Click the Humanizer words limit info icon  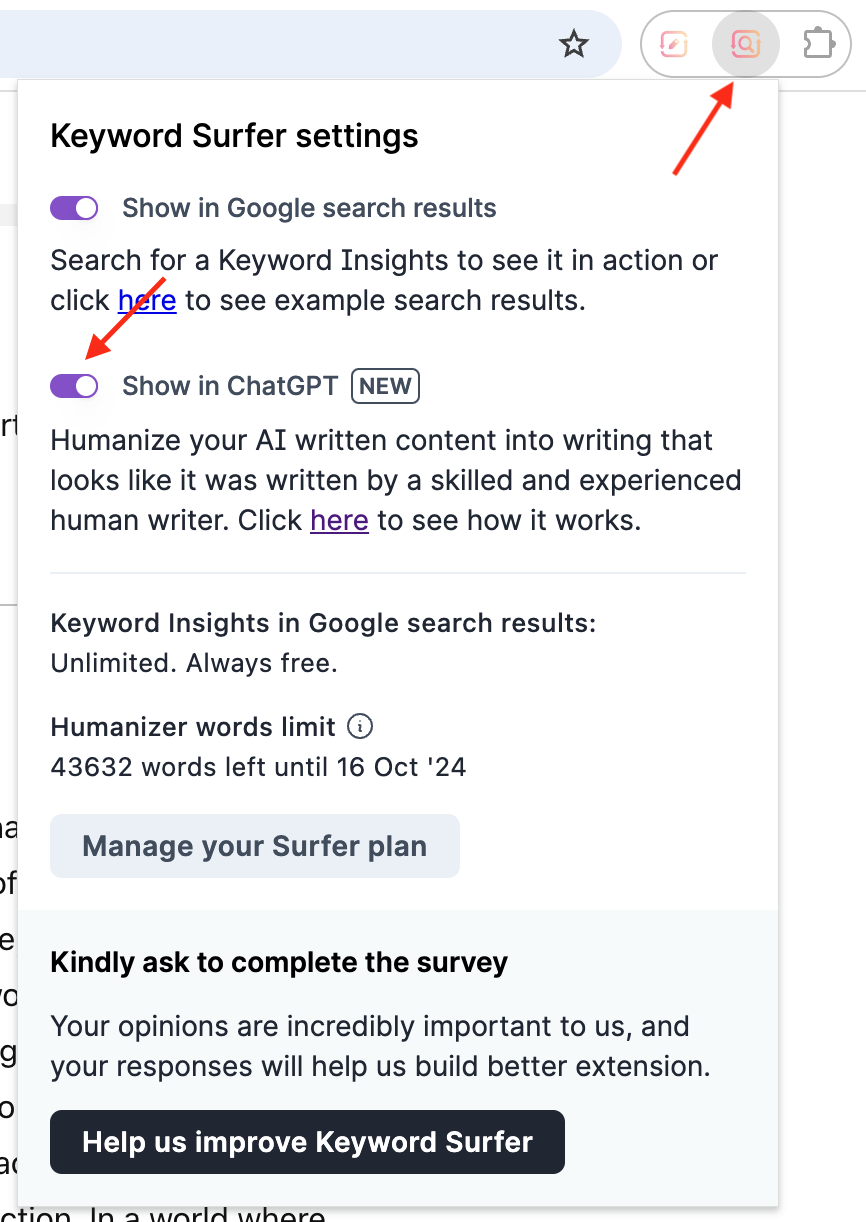pos(360,726)
